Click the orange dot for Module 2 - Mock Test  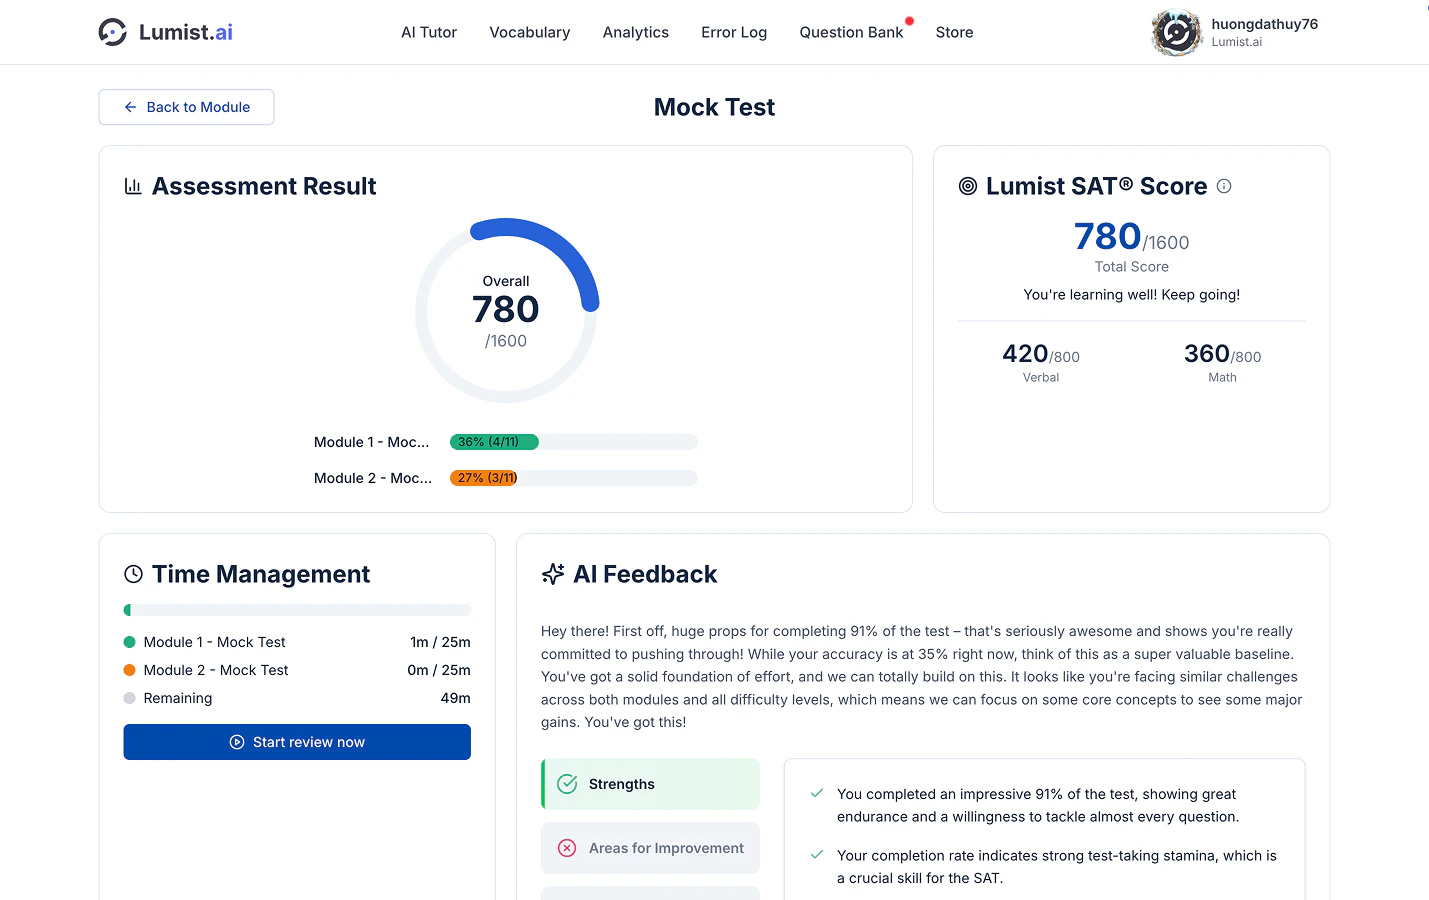pos(129,670)
